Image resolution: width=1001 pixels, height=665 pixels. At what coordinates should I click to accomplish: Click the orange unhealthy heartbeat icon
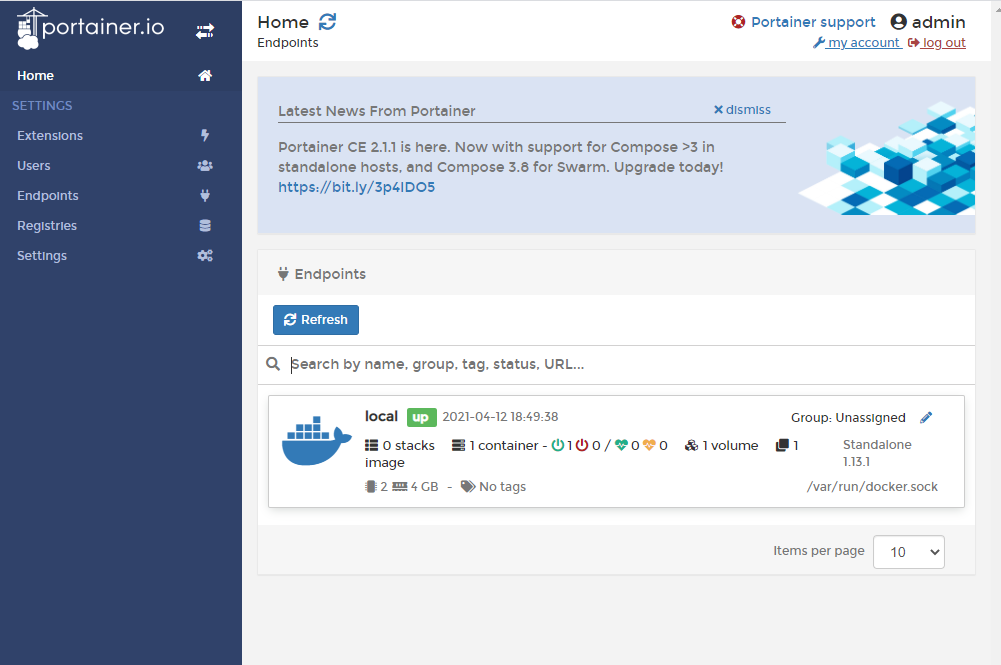coord(649,445)
